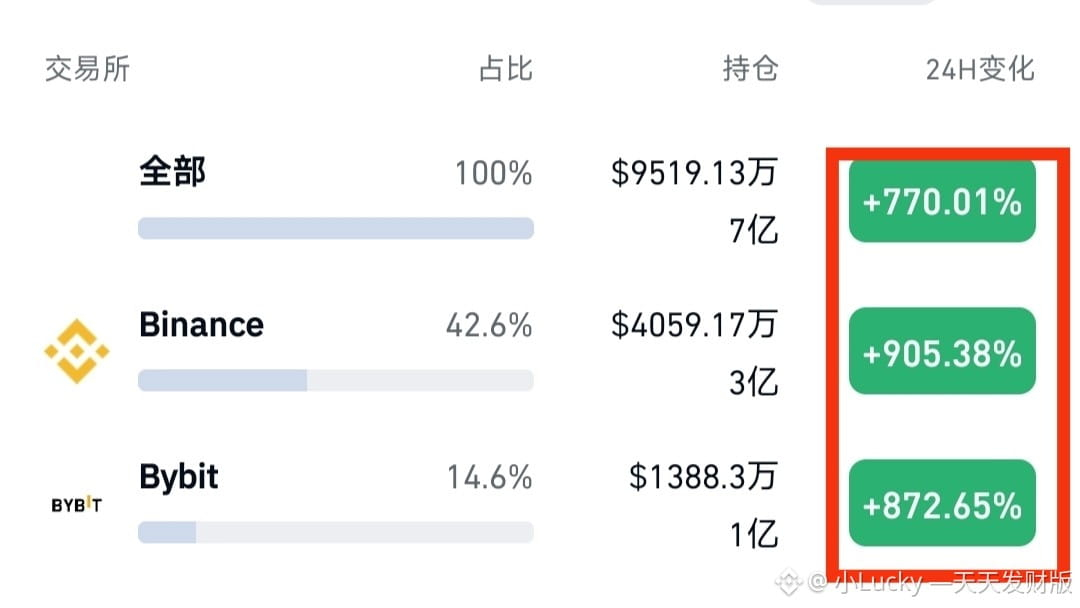Image resolution: width=1080 pixels, height=608 pixels.
Task: Sort by 24H变化 column header
Action: click(979, 69)
